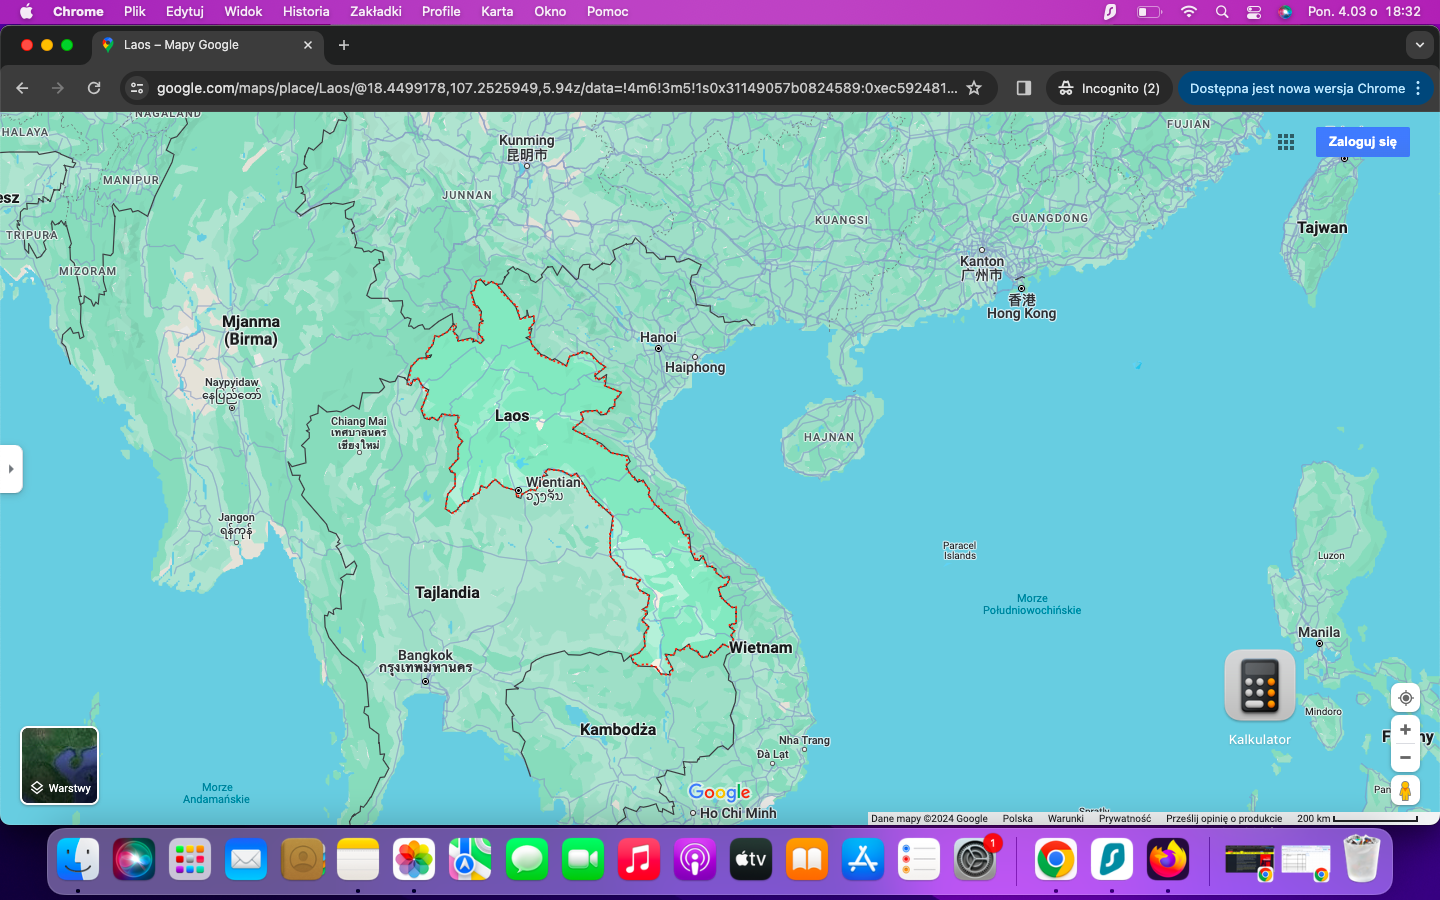The height and width of the screenshot is (900, 1440).
Task: Expand the left side panel arrow
Action: pos(11,469)
